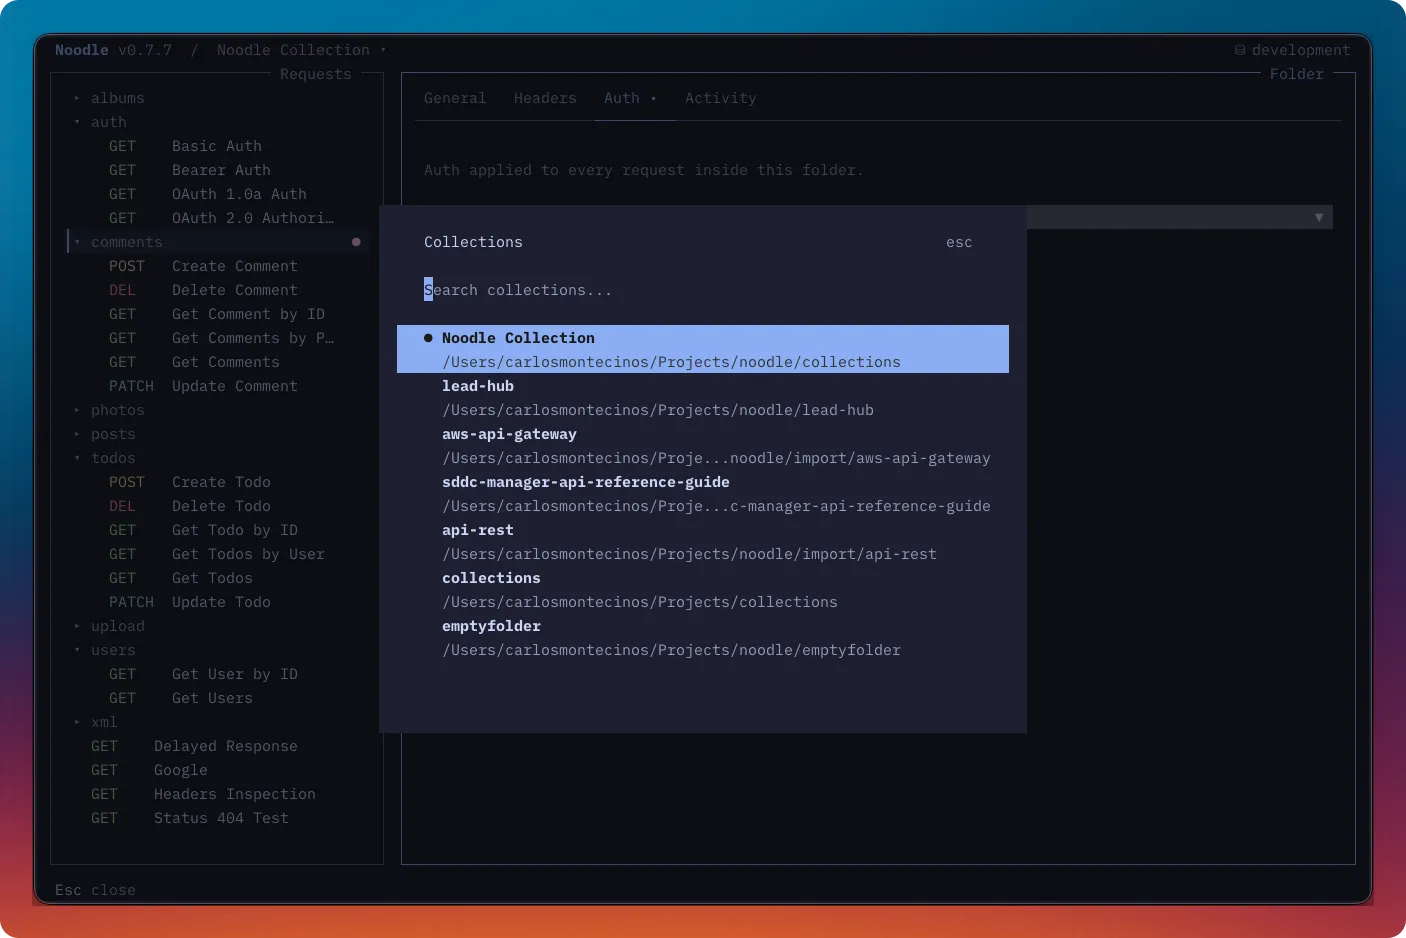
Task: Open the Delayed Response request
Action: (x=218, y=746)
